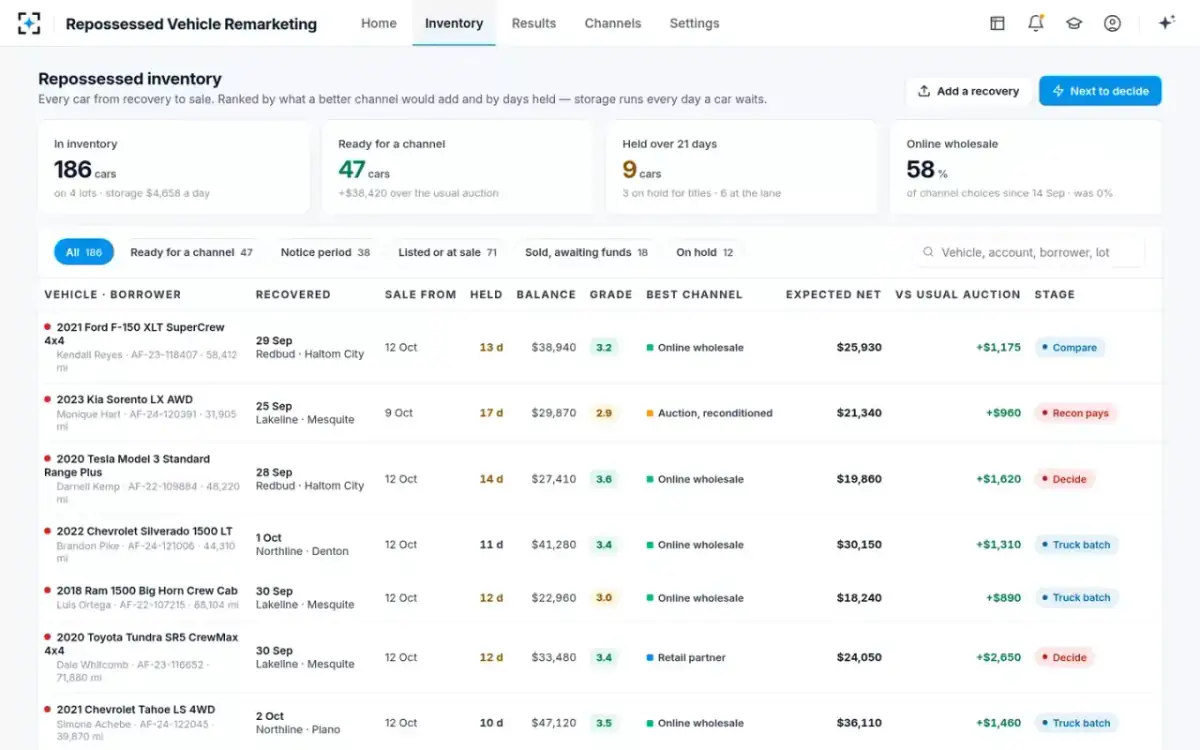Open the Settings tab

[694, 23]
